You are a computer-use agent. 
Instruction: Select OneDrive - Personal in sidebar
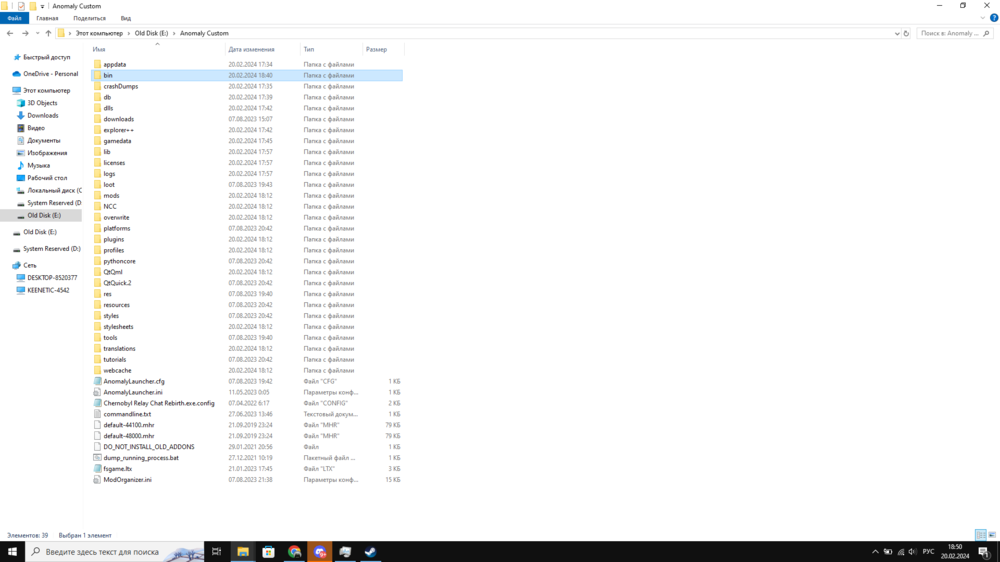50,74
